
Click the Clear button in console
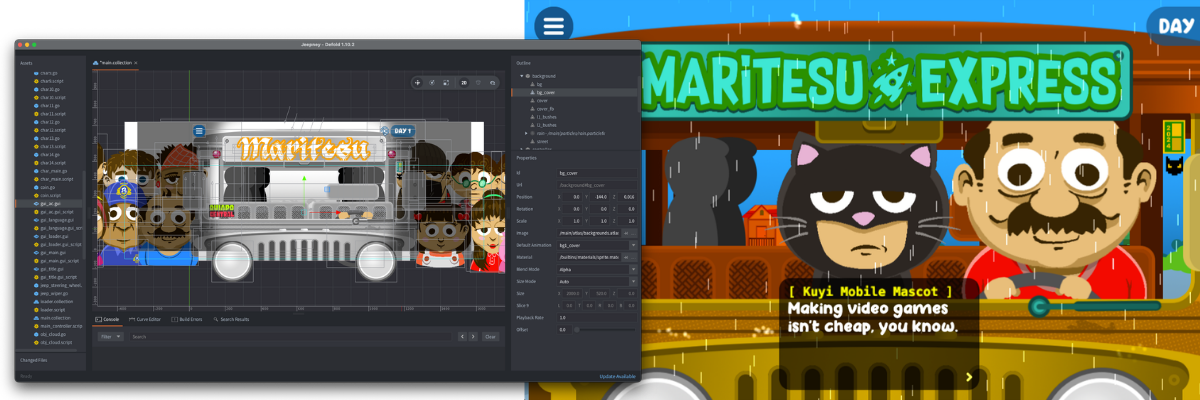[490, 337]
